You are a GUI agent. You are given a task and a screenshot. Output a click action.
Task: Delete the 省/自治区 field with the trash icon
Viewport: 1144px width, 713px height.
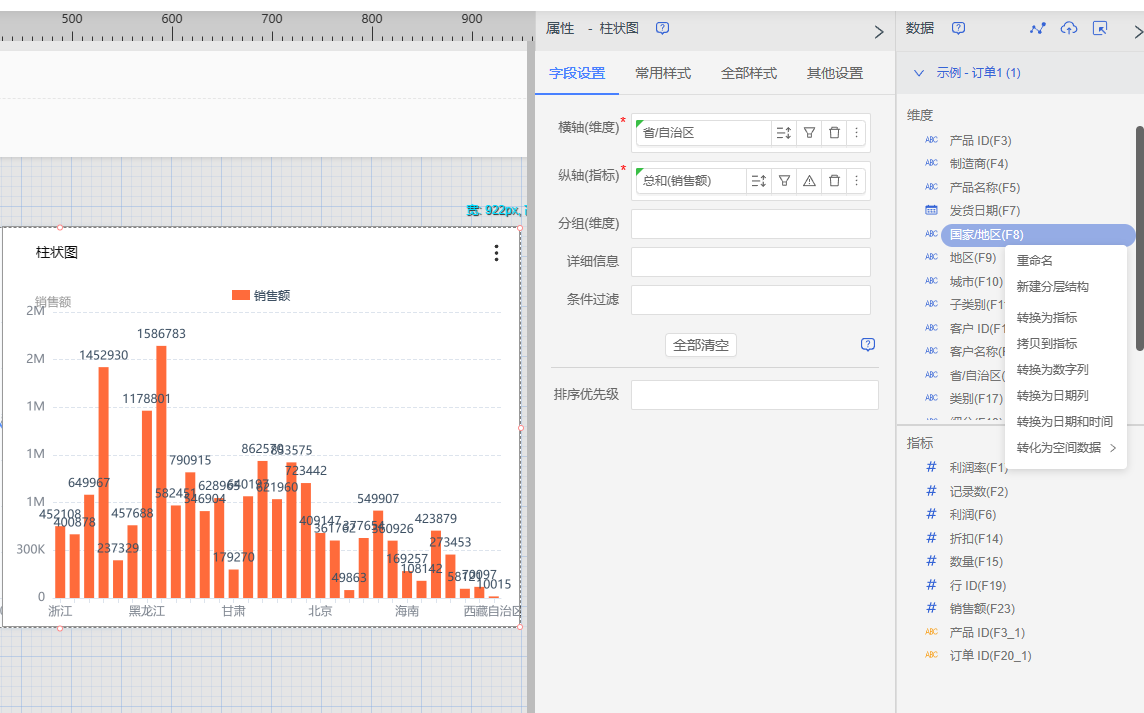click(834, 132)
